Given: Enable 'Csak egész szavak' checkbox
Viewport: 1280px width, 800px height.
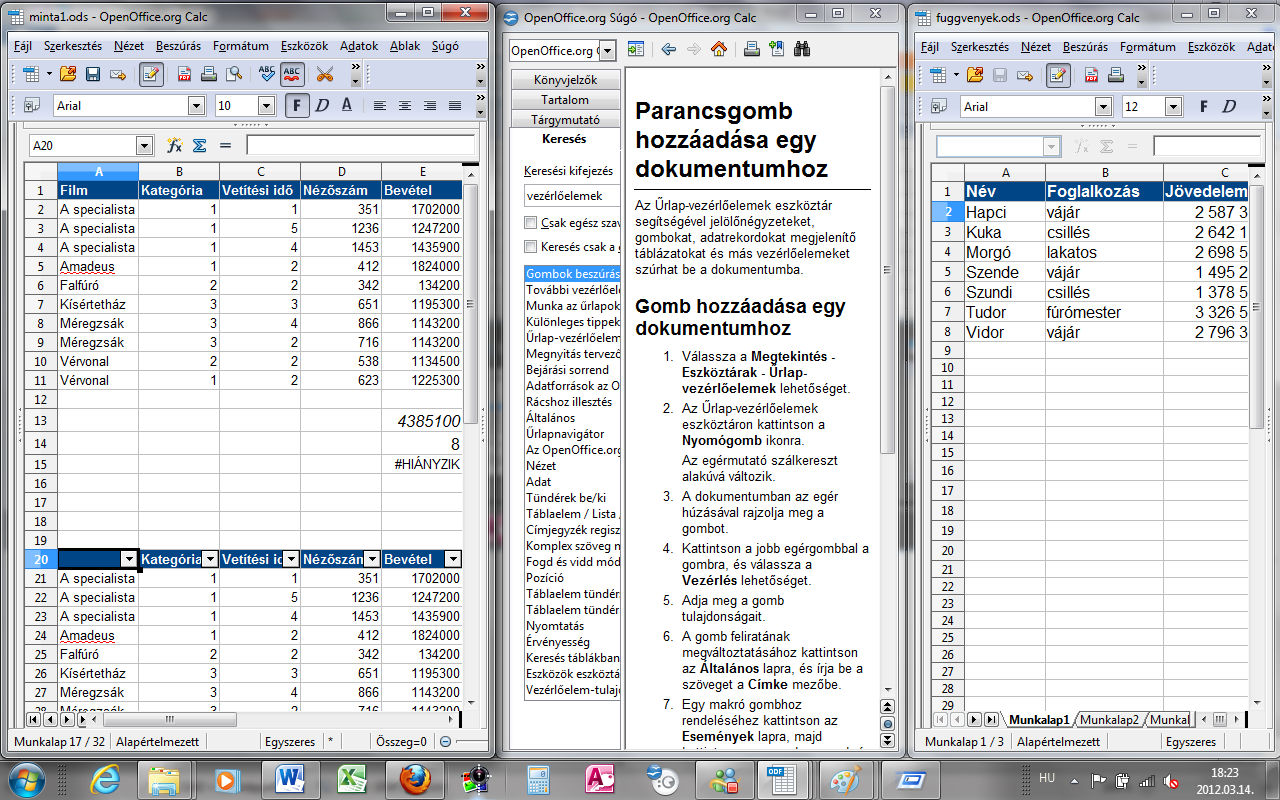Looking at the screenshot, I should [x=531, y=222].
